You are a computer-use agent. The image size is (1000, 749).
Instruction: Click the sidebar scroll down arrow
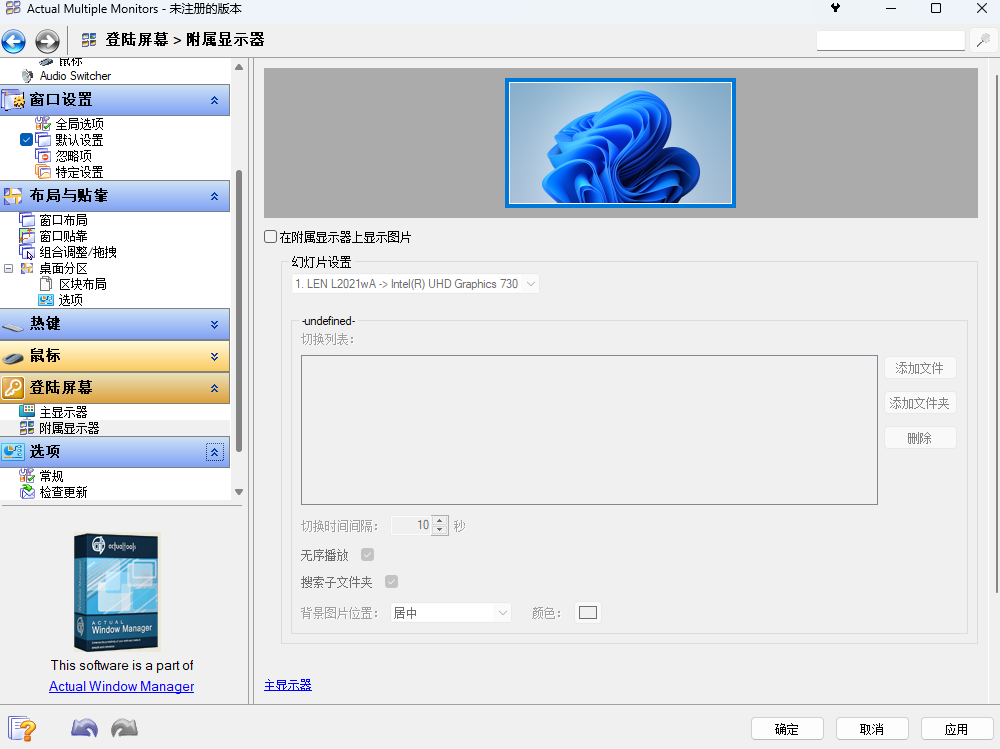(x=239, y=492)
